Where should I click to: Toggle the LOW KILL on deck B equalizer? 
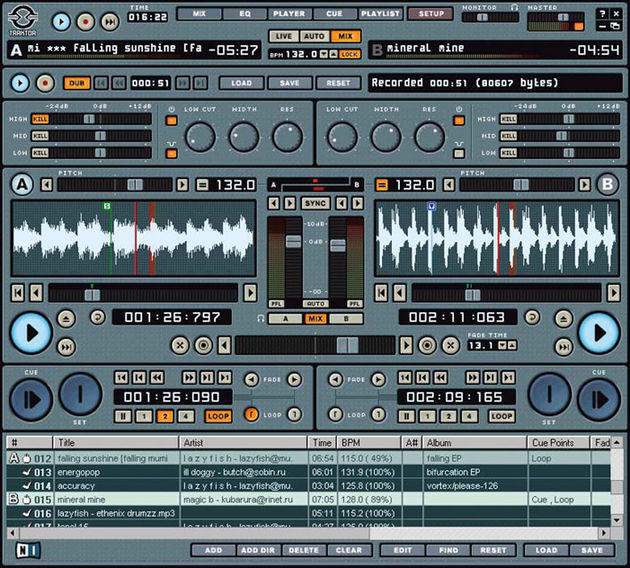(509, 153)
